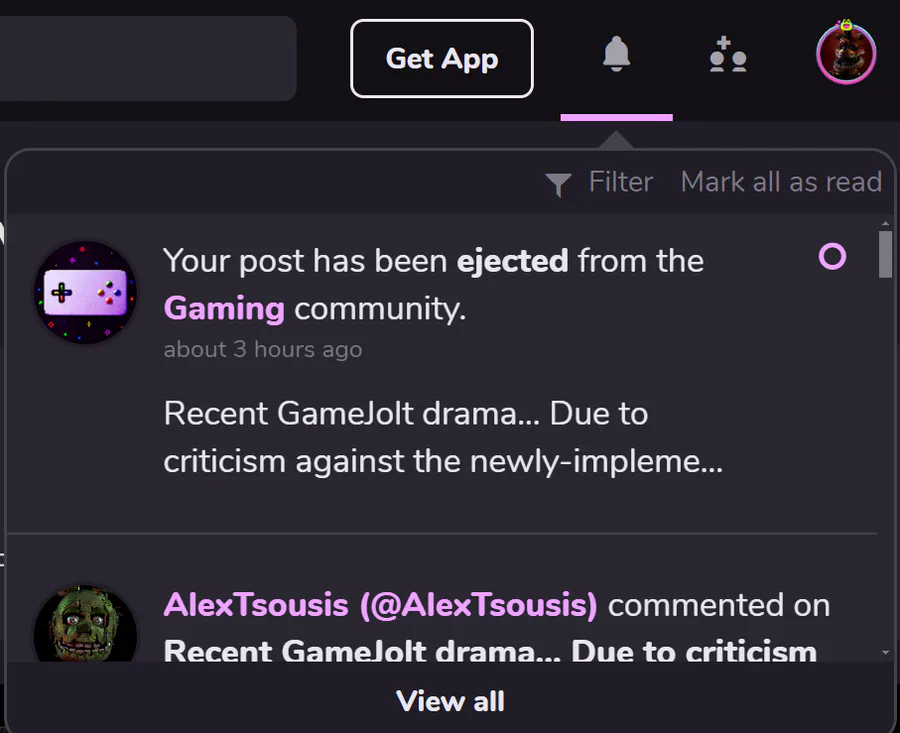Open the AlexTsousis (@AlexTsousis) profile link
Screen dimensions: 900x733
point(380,605)
